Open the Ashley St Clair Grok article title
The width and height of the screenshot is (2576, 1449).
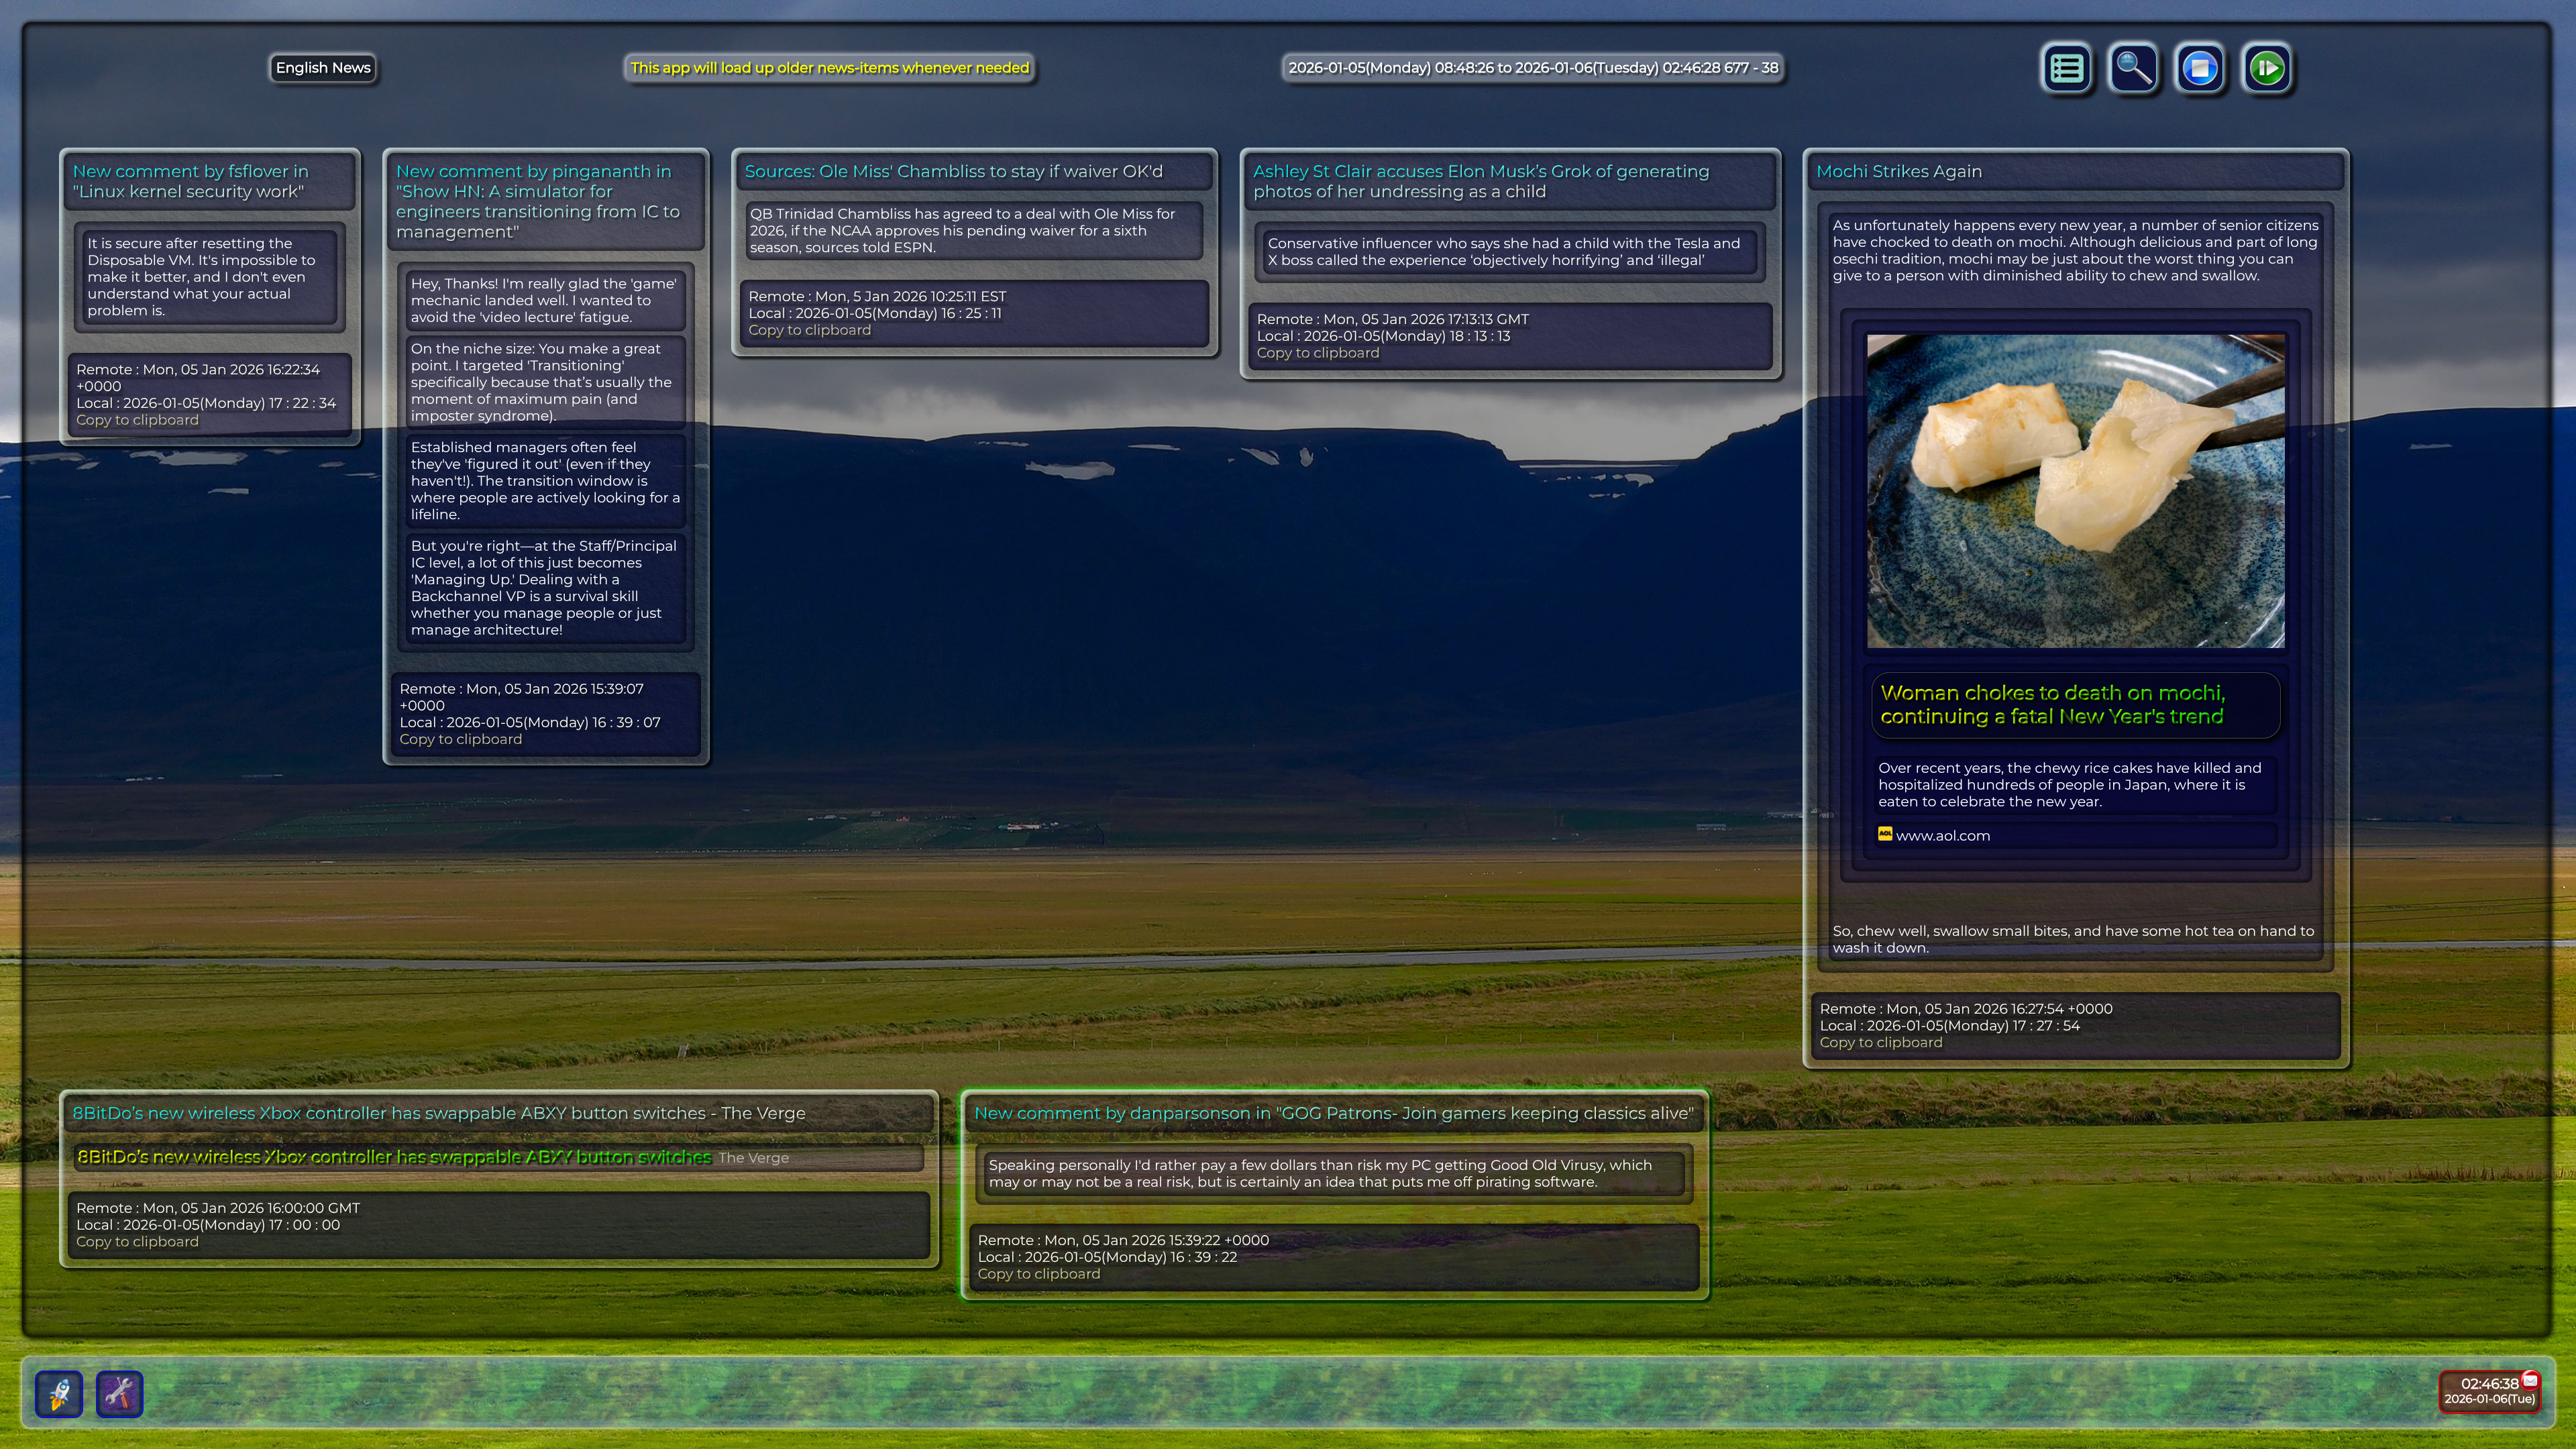1480,181
